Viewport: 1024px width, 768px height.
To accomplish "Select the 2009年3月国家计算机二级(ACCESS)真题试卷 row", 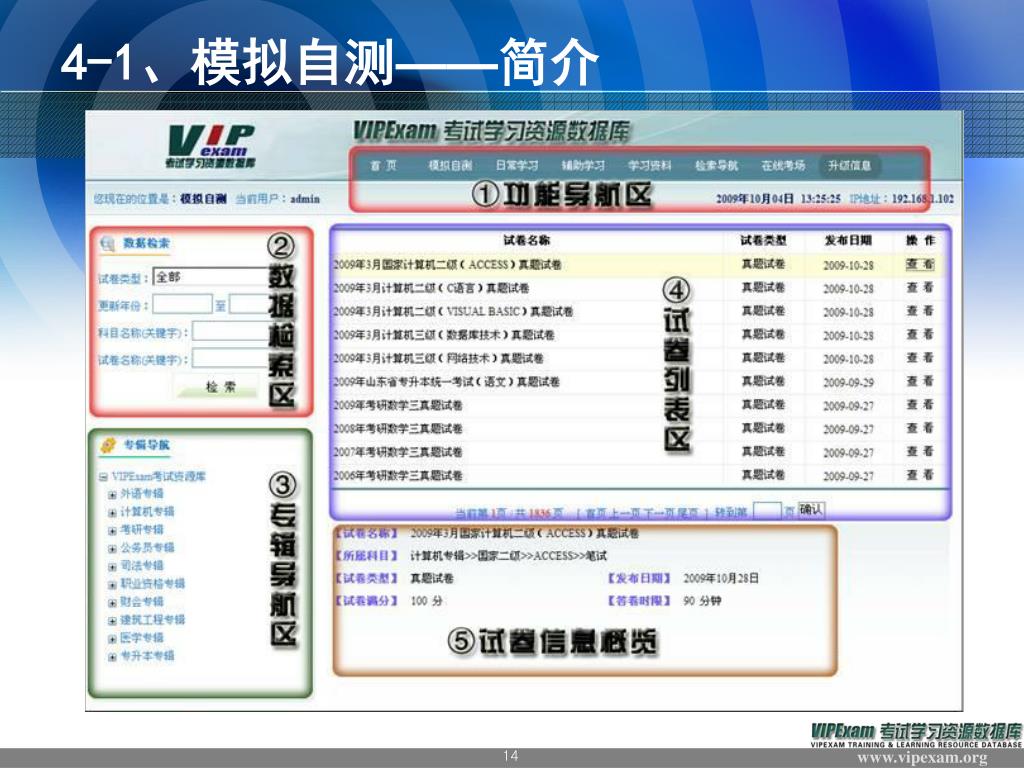I will 639,264.
